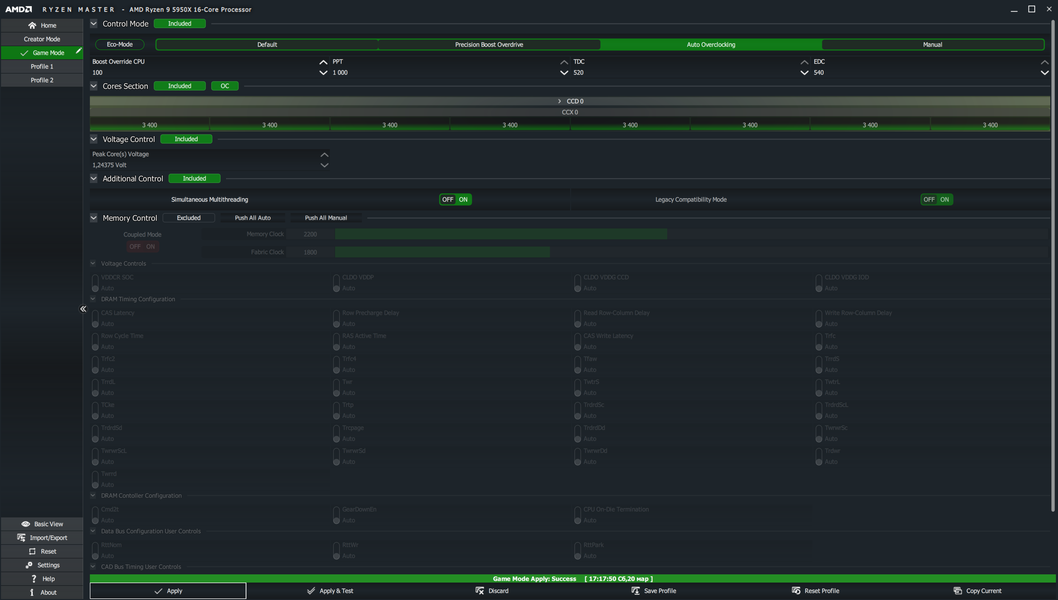Switch to Profile 1

42,66
